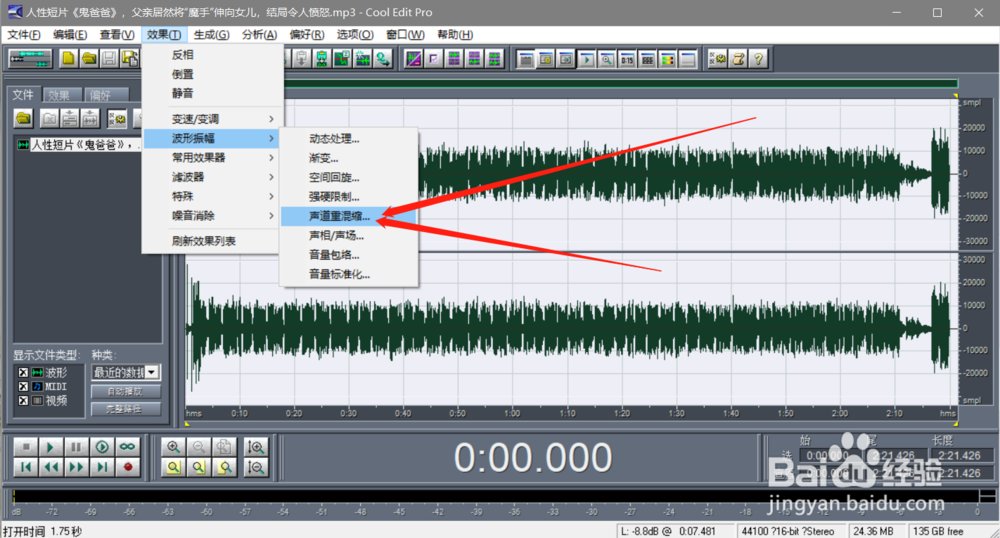Choose 动态处理 from the submenu
1000x538 pixels.
click(349, 138)
